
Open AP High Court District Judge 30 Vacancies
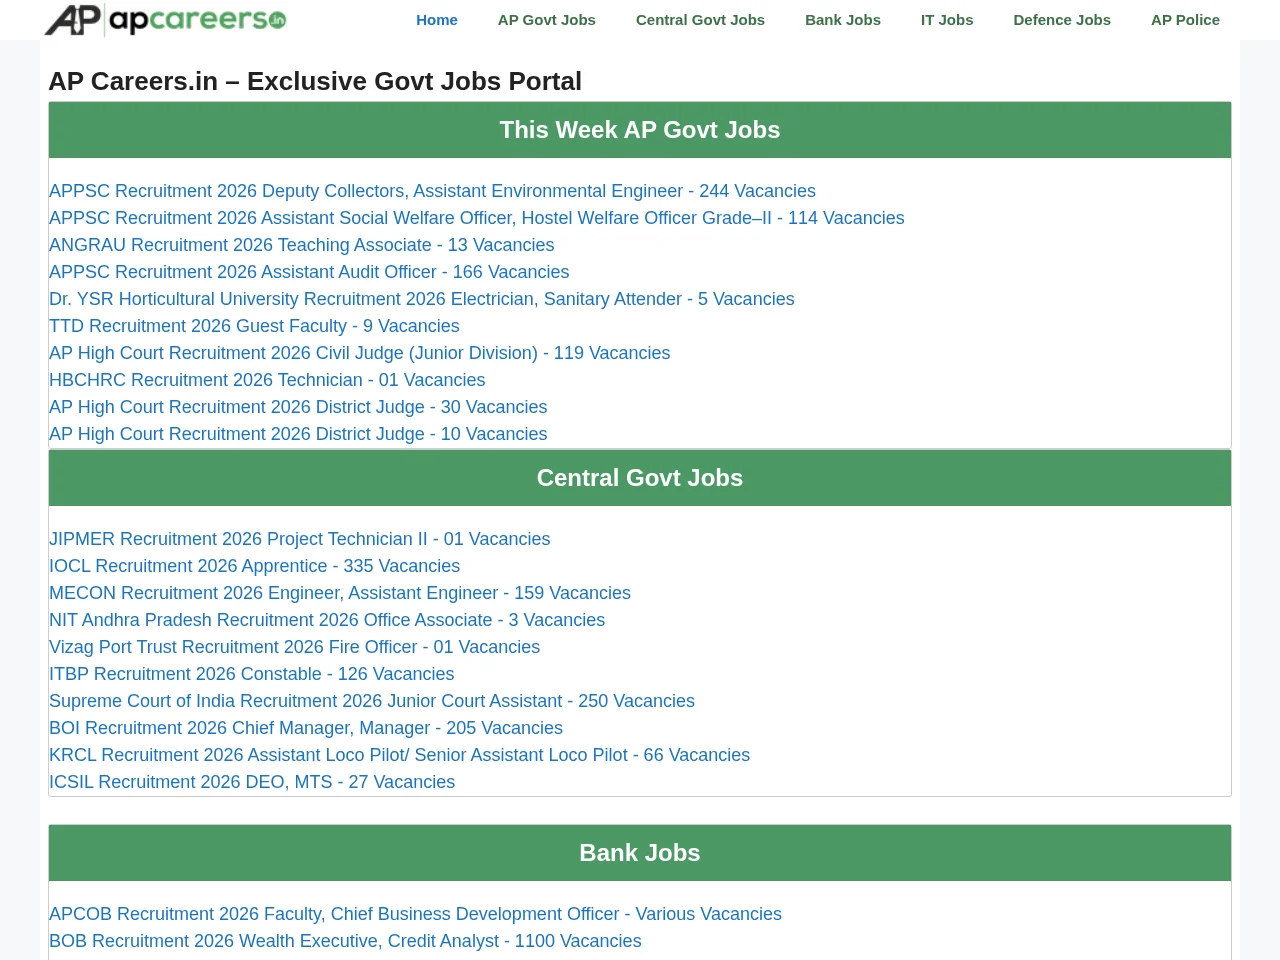coord(298,407)
